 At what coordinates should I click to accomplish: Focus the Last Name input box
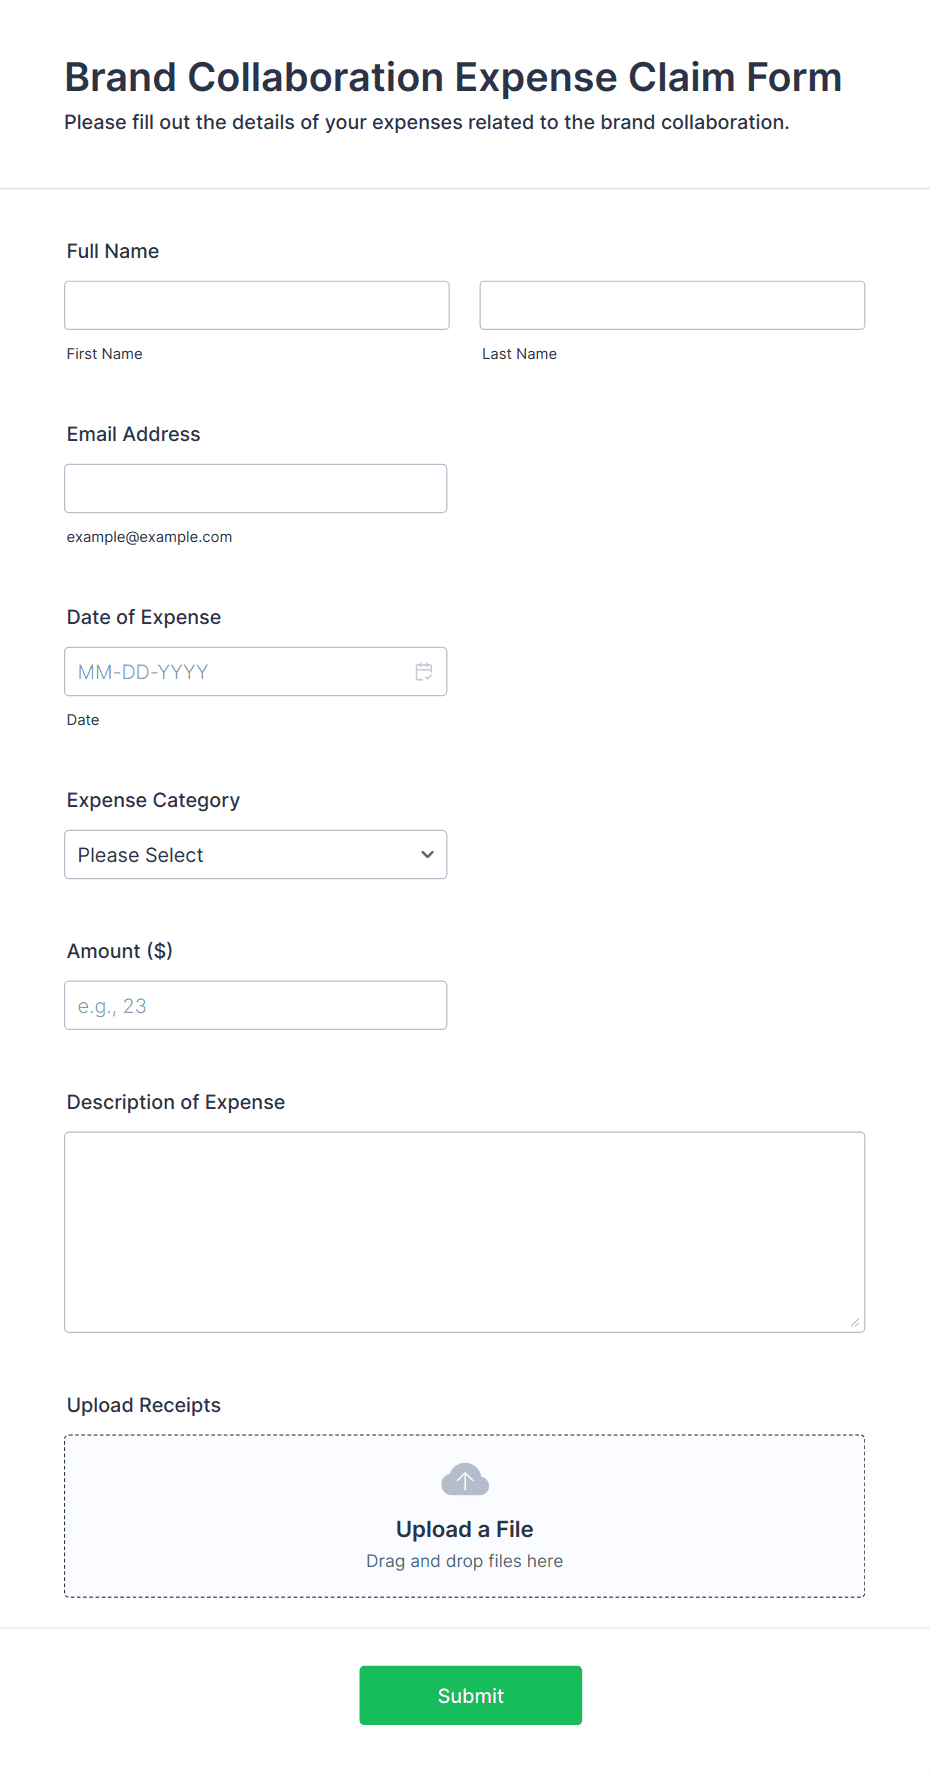point(672,305)
